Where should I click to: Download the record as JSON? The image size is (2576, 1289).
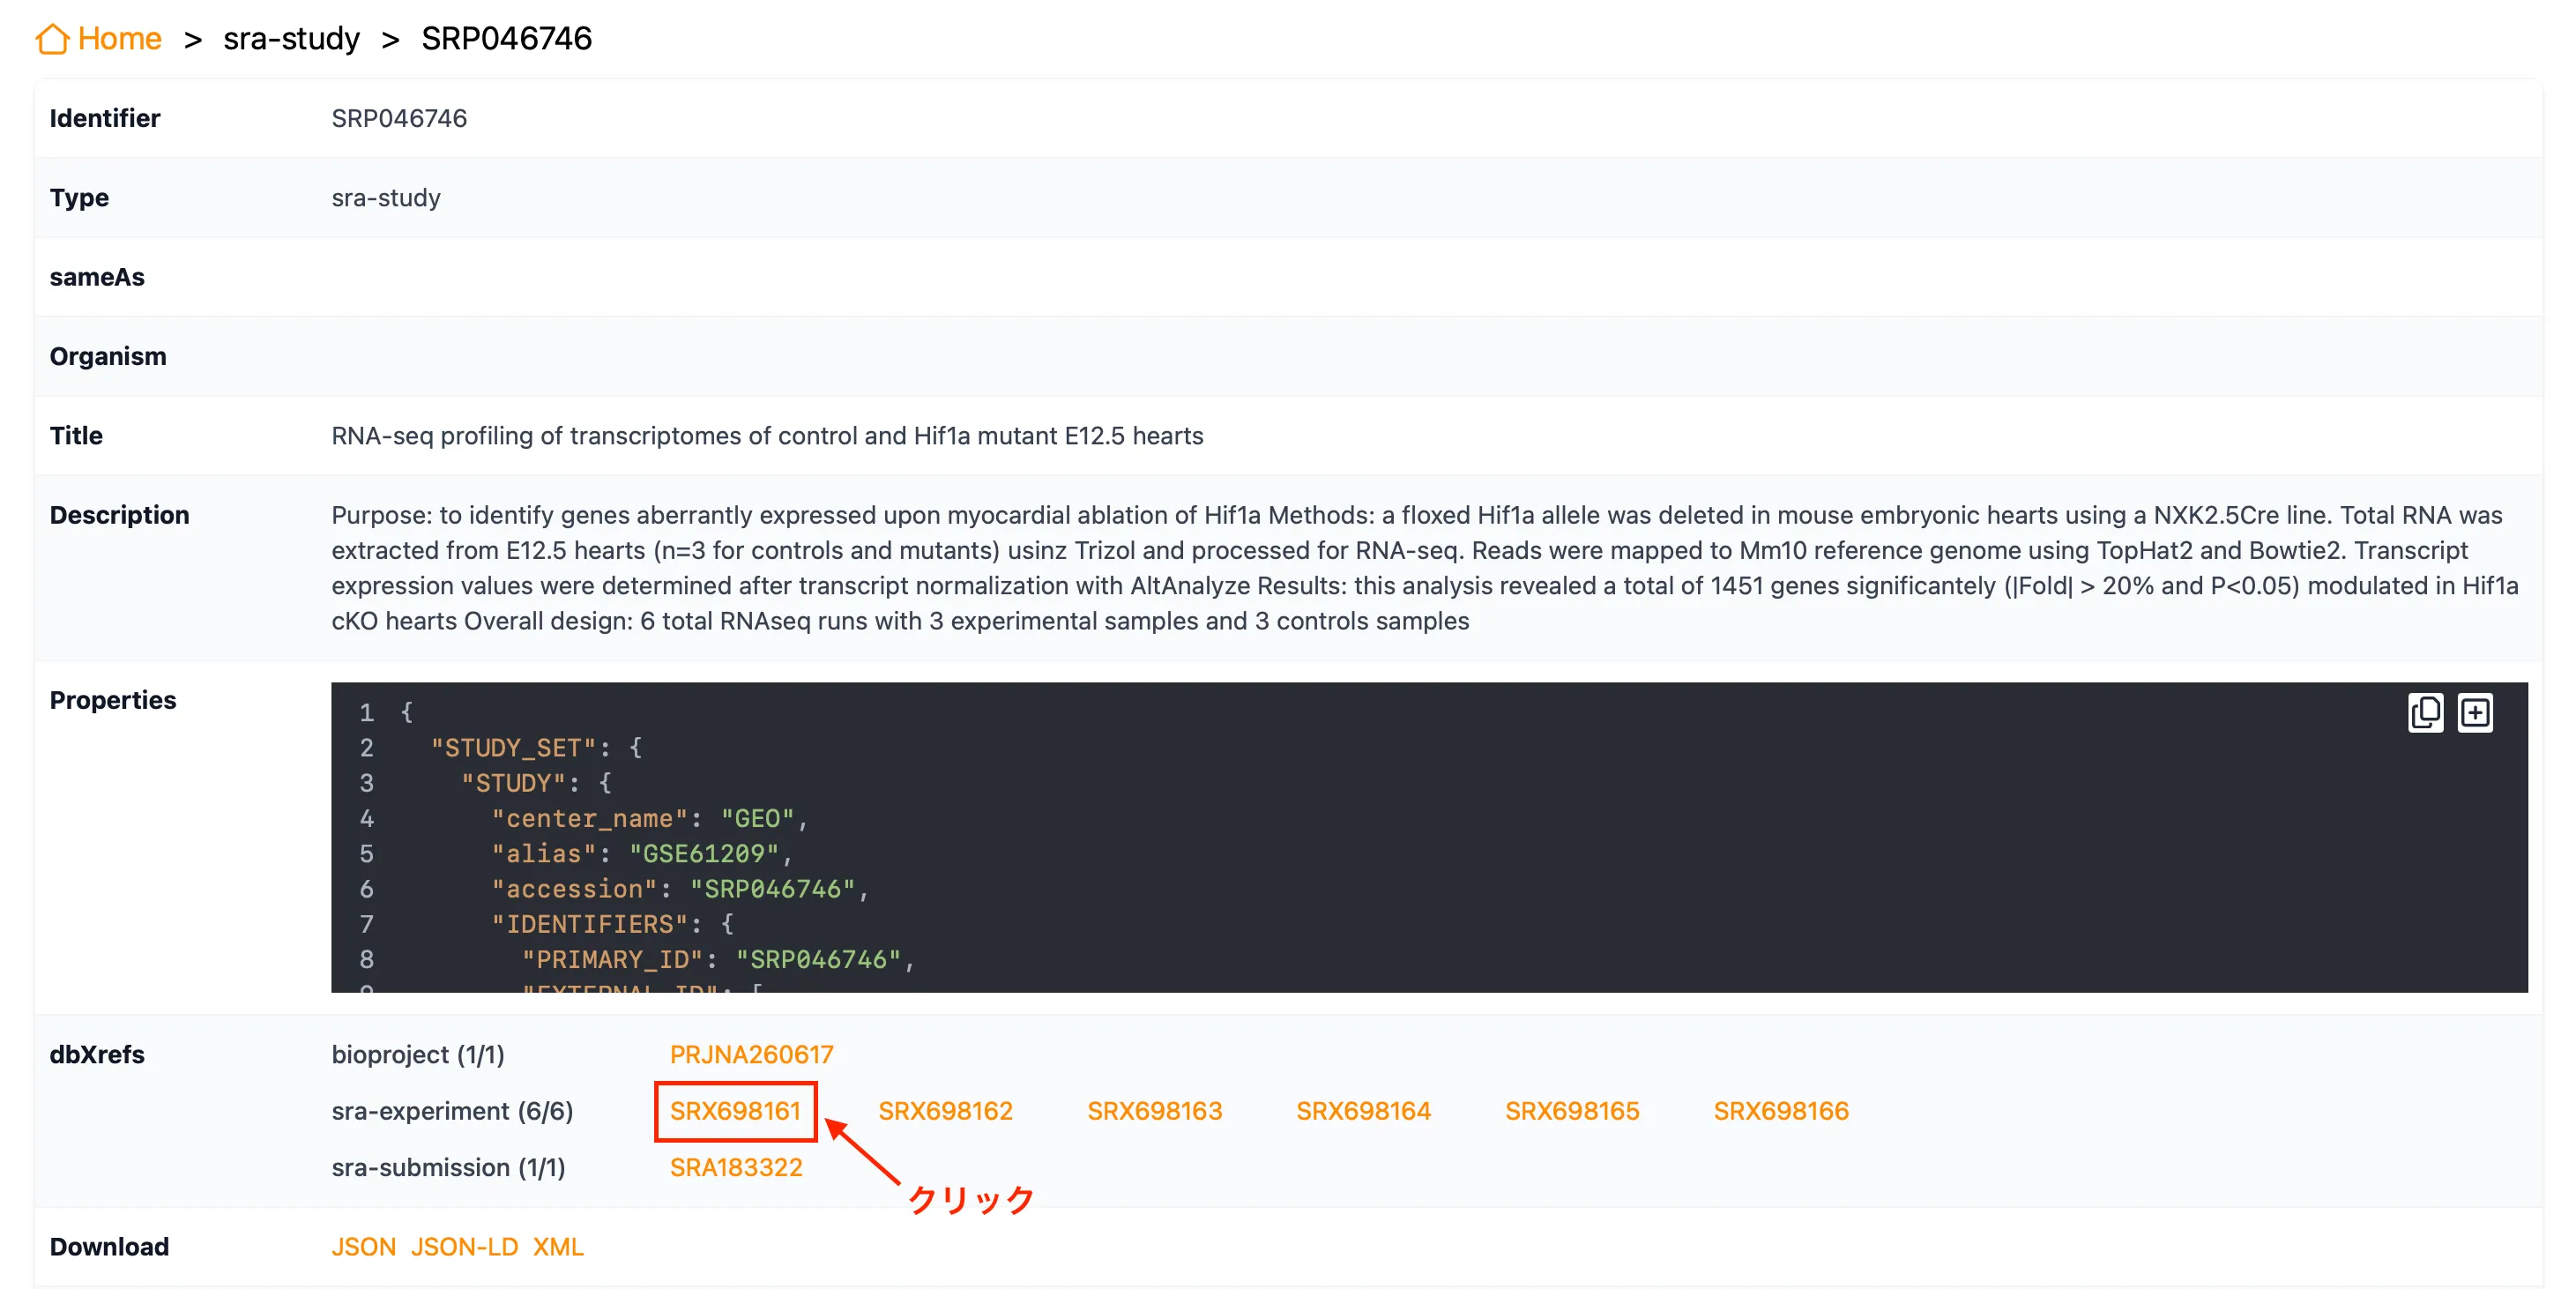click(x=363, y=1247)
